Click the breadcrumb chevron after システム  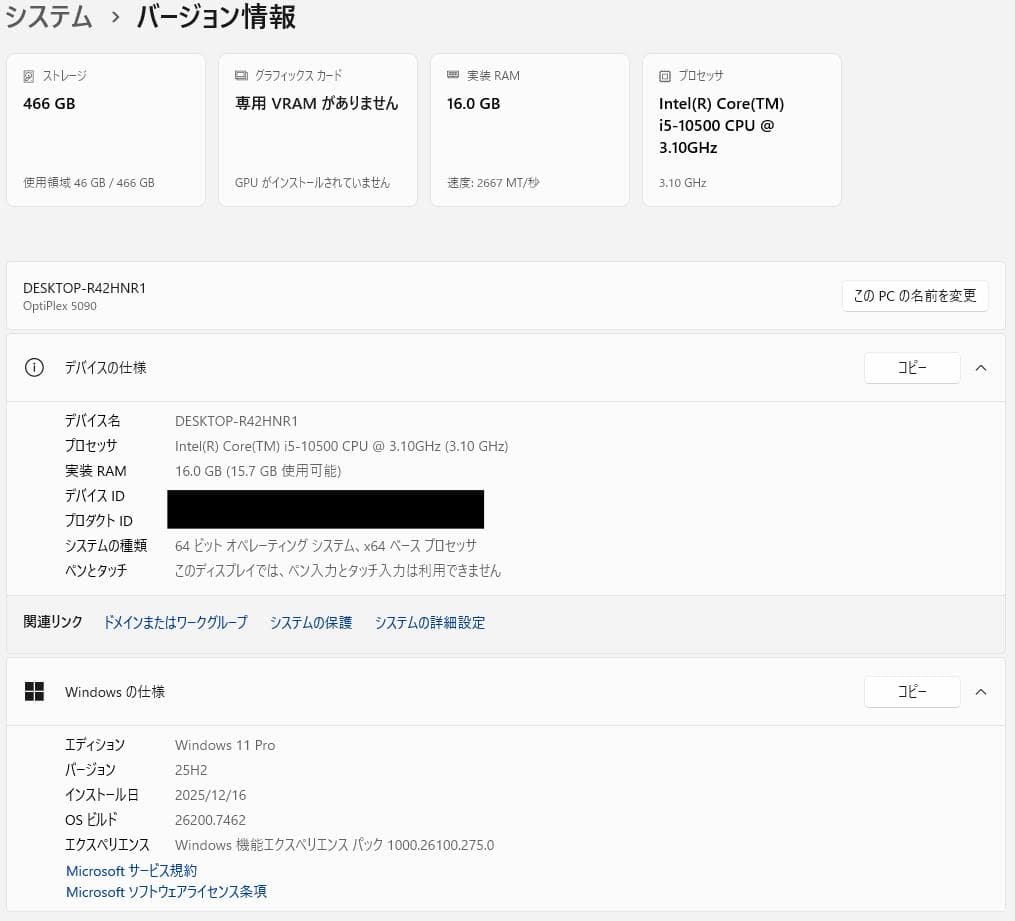pos(116,17)
